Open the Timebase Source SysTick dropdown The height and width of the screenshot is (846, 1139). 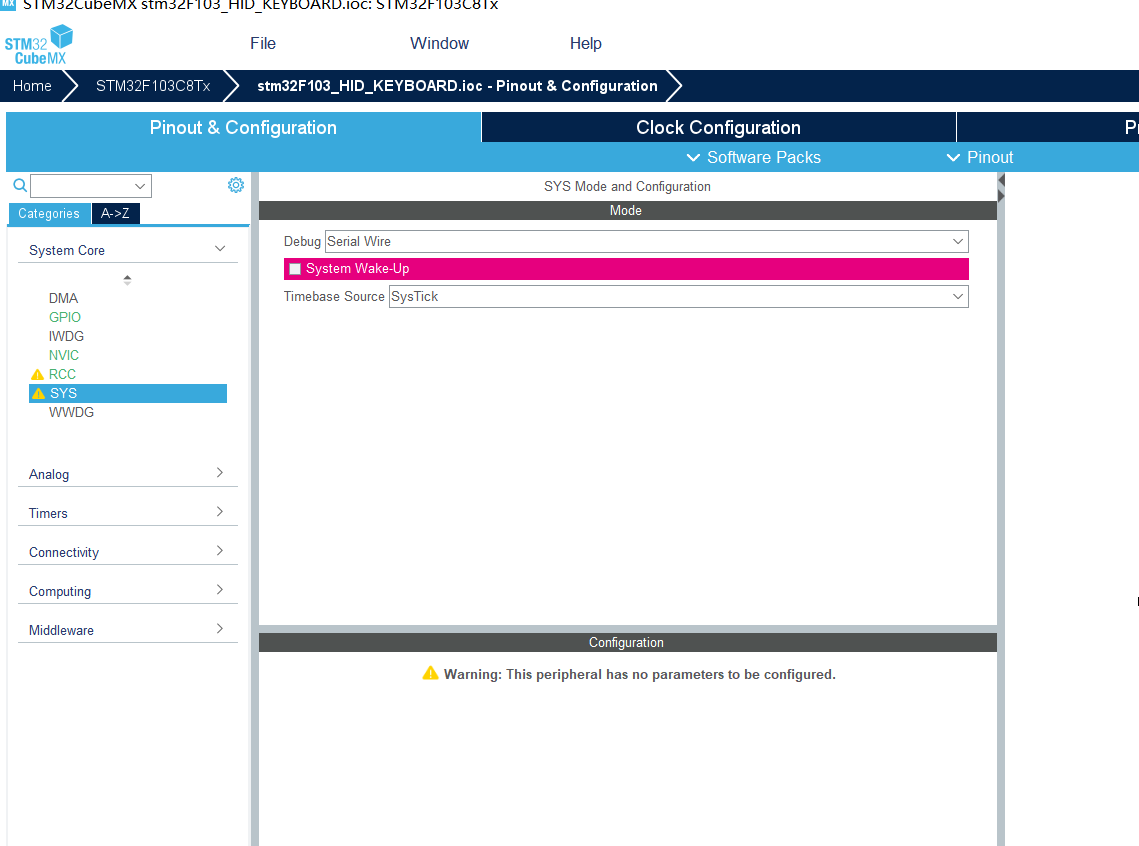(x=678, y=296)
